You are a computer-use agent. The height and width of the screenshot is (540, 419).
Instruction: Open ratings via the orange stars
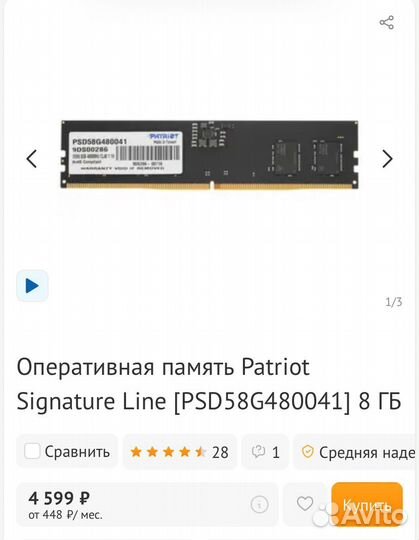point(168,452)
